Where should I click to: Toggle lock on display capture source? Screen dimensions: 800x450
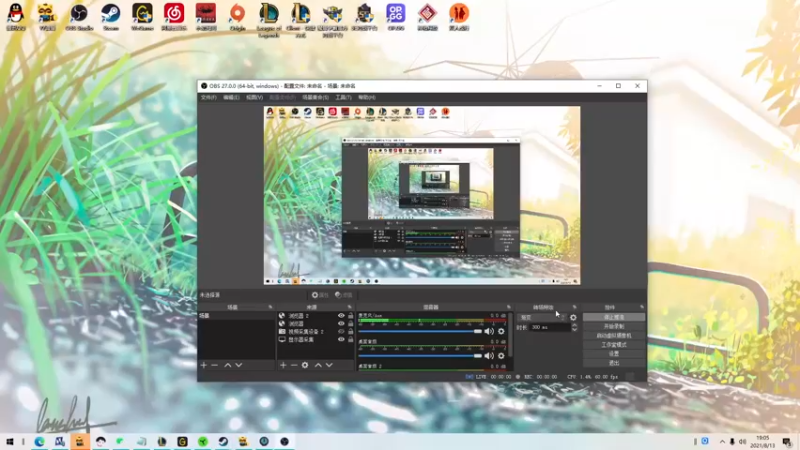351,339
